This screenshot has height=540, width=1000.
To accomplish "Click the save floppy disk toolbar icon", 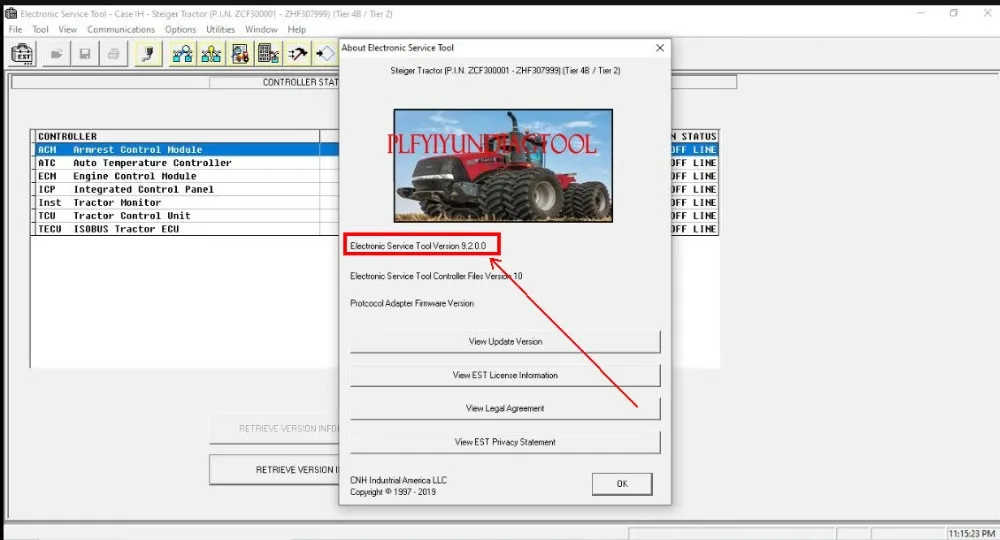I will pyautogui.click(x=85, y=54).
